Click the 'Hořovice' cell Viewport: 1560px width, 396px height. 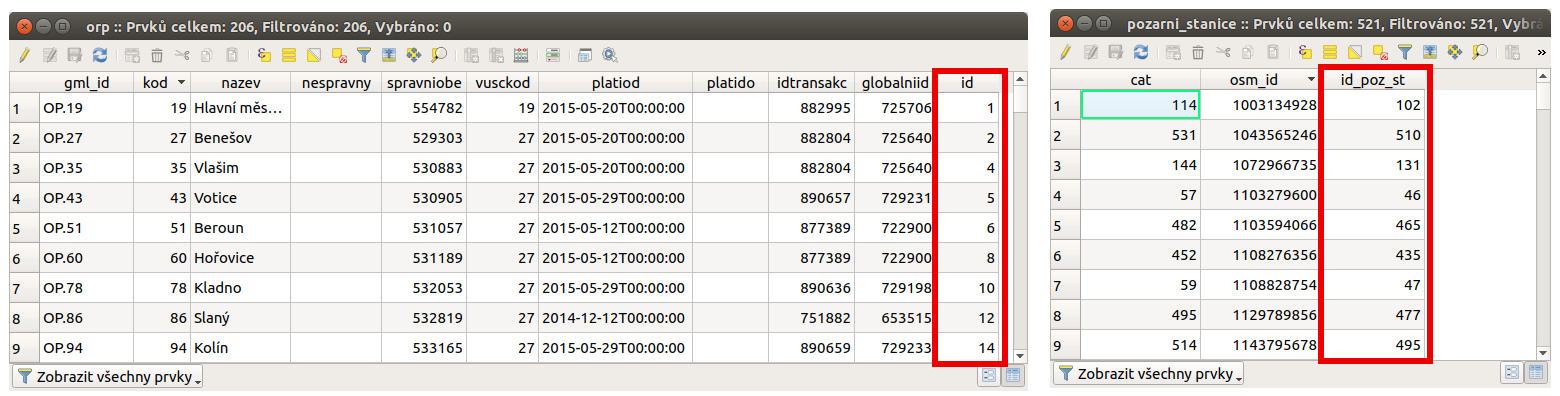240,258
